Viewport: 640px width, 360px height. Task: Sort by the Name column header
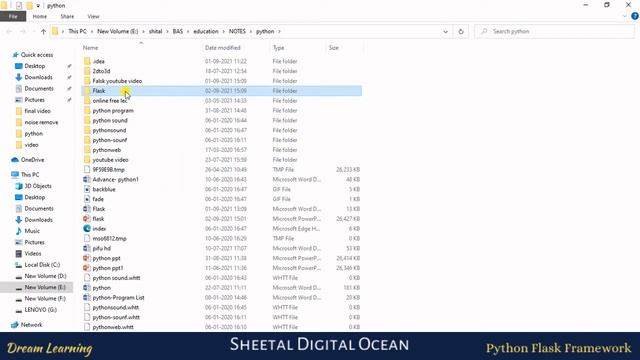coord(90,48)
